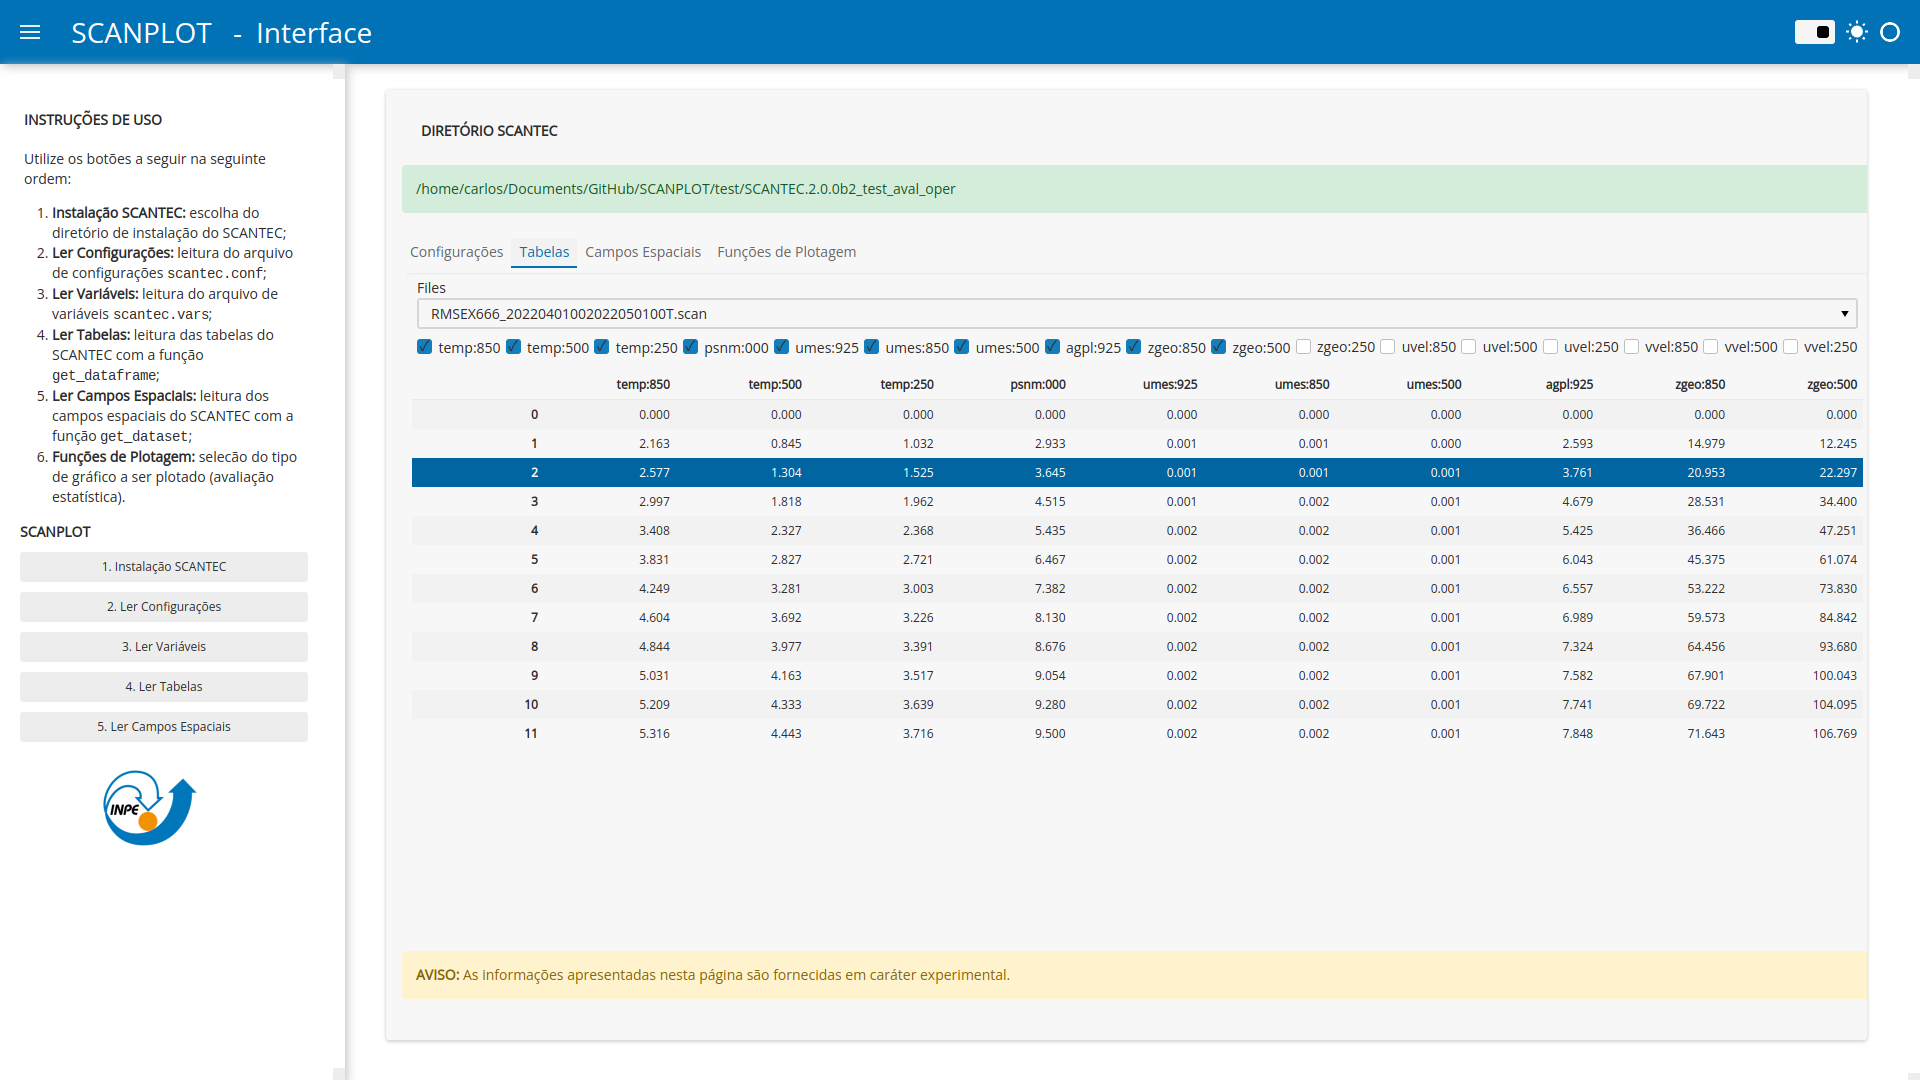Click the cell value 9.500
The width and height of the screenshot is (1920, 1080).
coord(1050,734)
